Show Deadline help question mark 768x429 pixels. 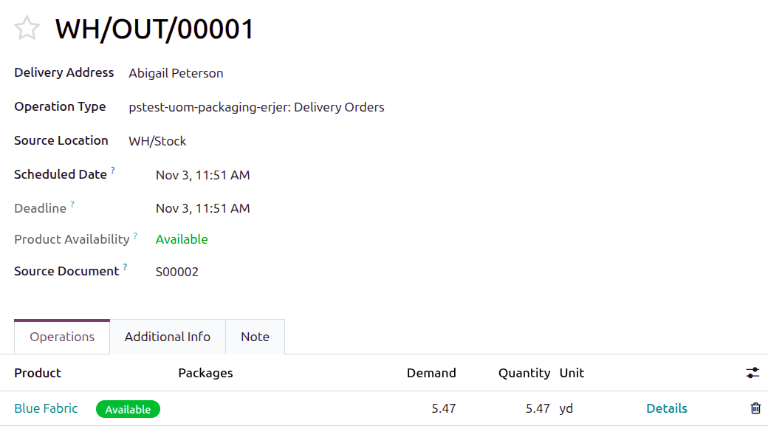(x=72, y=205)
